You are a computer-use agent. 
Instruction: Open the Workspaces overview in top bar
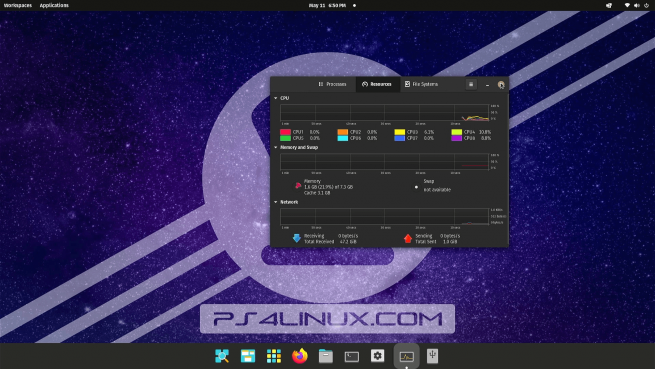[18, 5]
